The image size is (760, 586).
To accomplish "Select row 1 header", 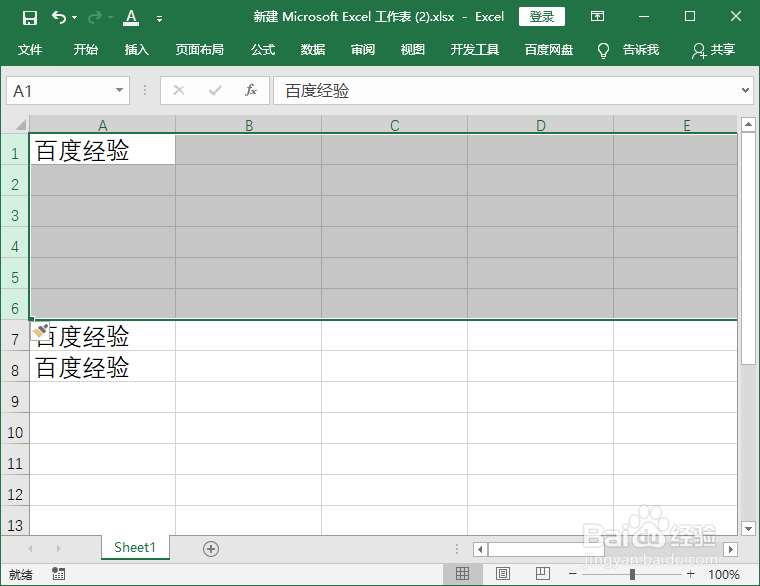I will 15,149.
